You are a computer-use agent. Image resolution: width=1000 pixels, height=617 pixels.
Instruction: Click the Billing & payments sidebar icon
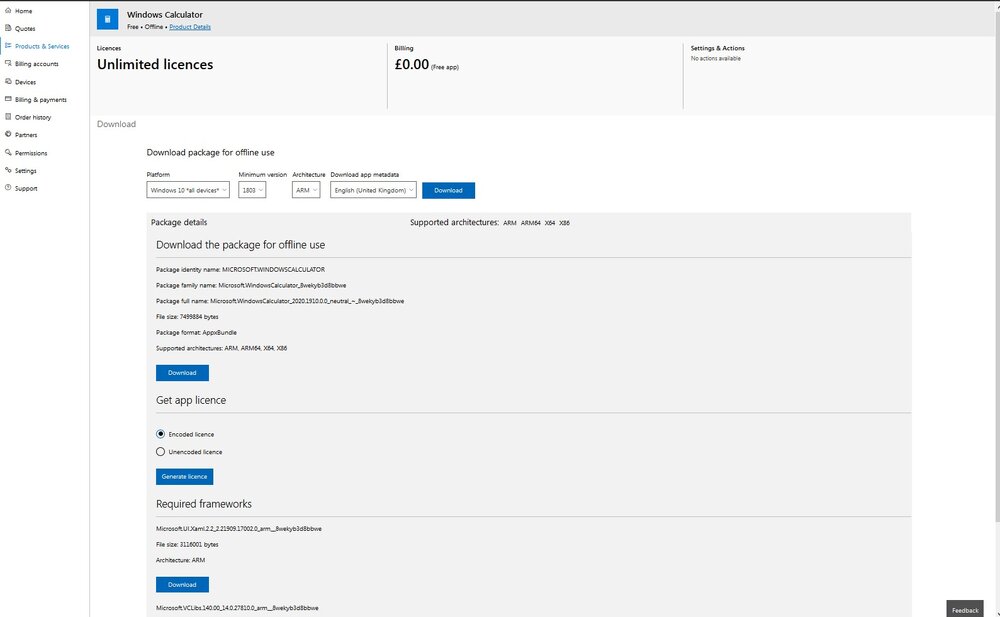tap(8, 99)
